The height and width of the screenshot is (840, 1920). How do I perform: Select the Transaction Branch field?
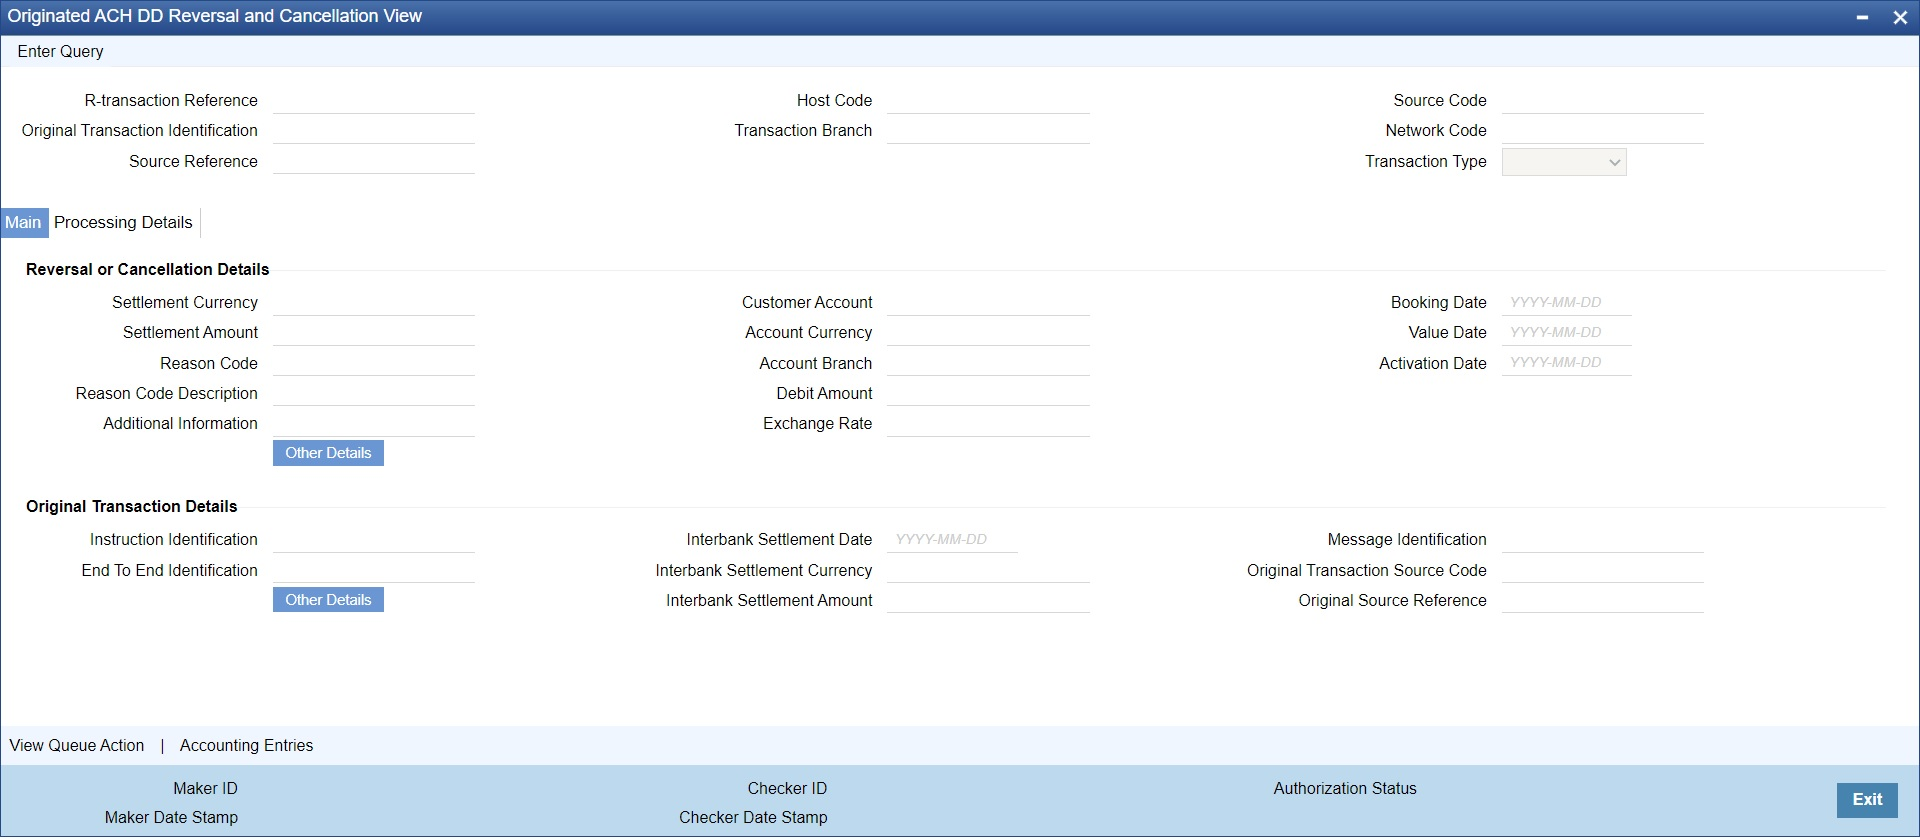(x=988, y=131)
